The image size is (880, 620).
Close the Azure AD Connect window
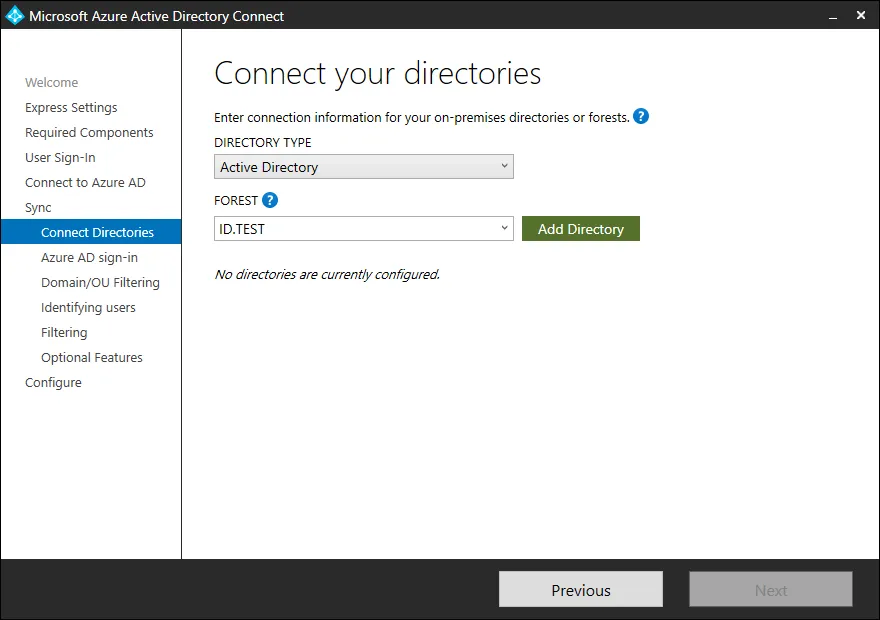click(861, 16)
